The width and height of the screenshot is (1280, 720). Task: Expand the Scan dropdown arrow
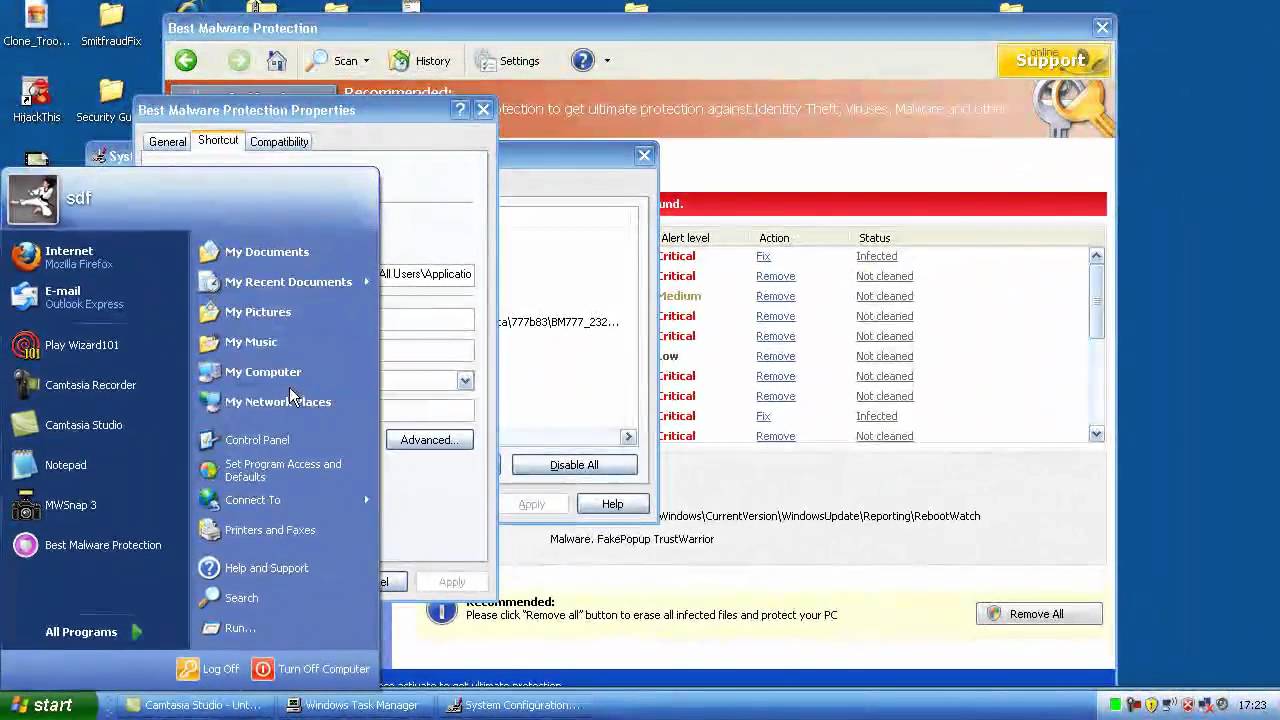tap(366, 61)
